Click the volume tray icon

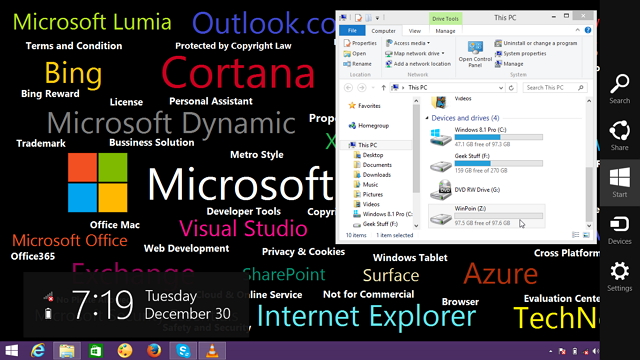click(596, 351)
